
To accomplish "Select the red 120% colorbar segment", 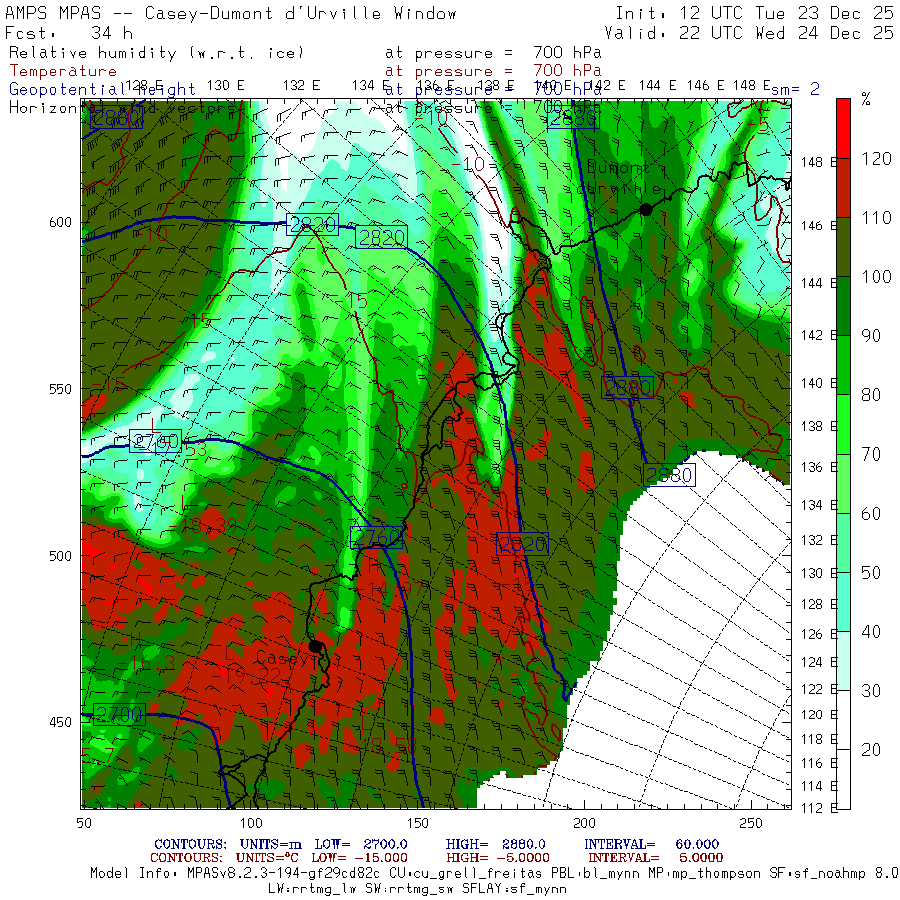I will click(843, 128).
